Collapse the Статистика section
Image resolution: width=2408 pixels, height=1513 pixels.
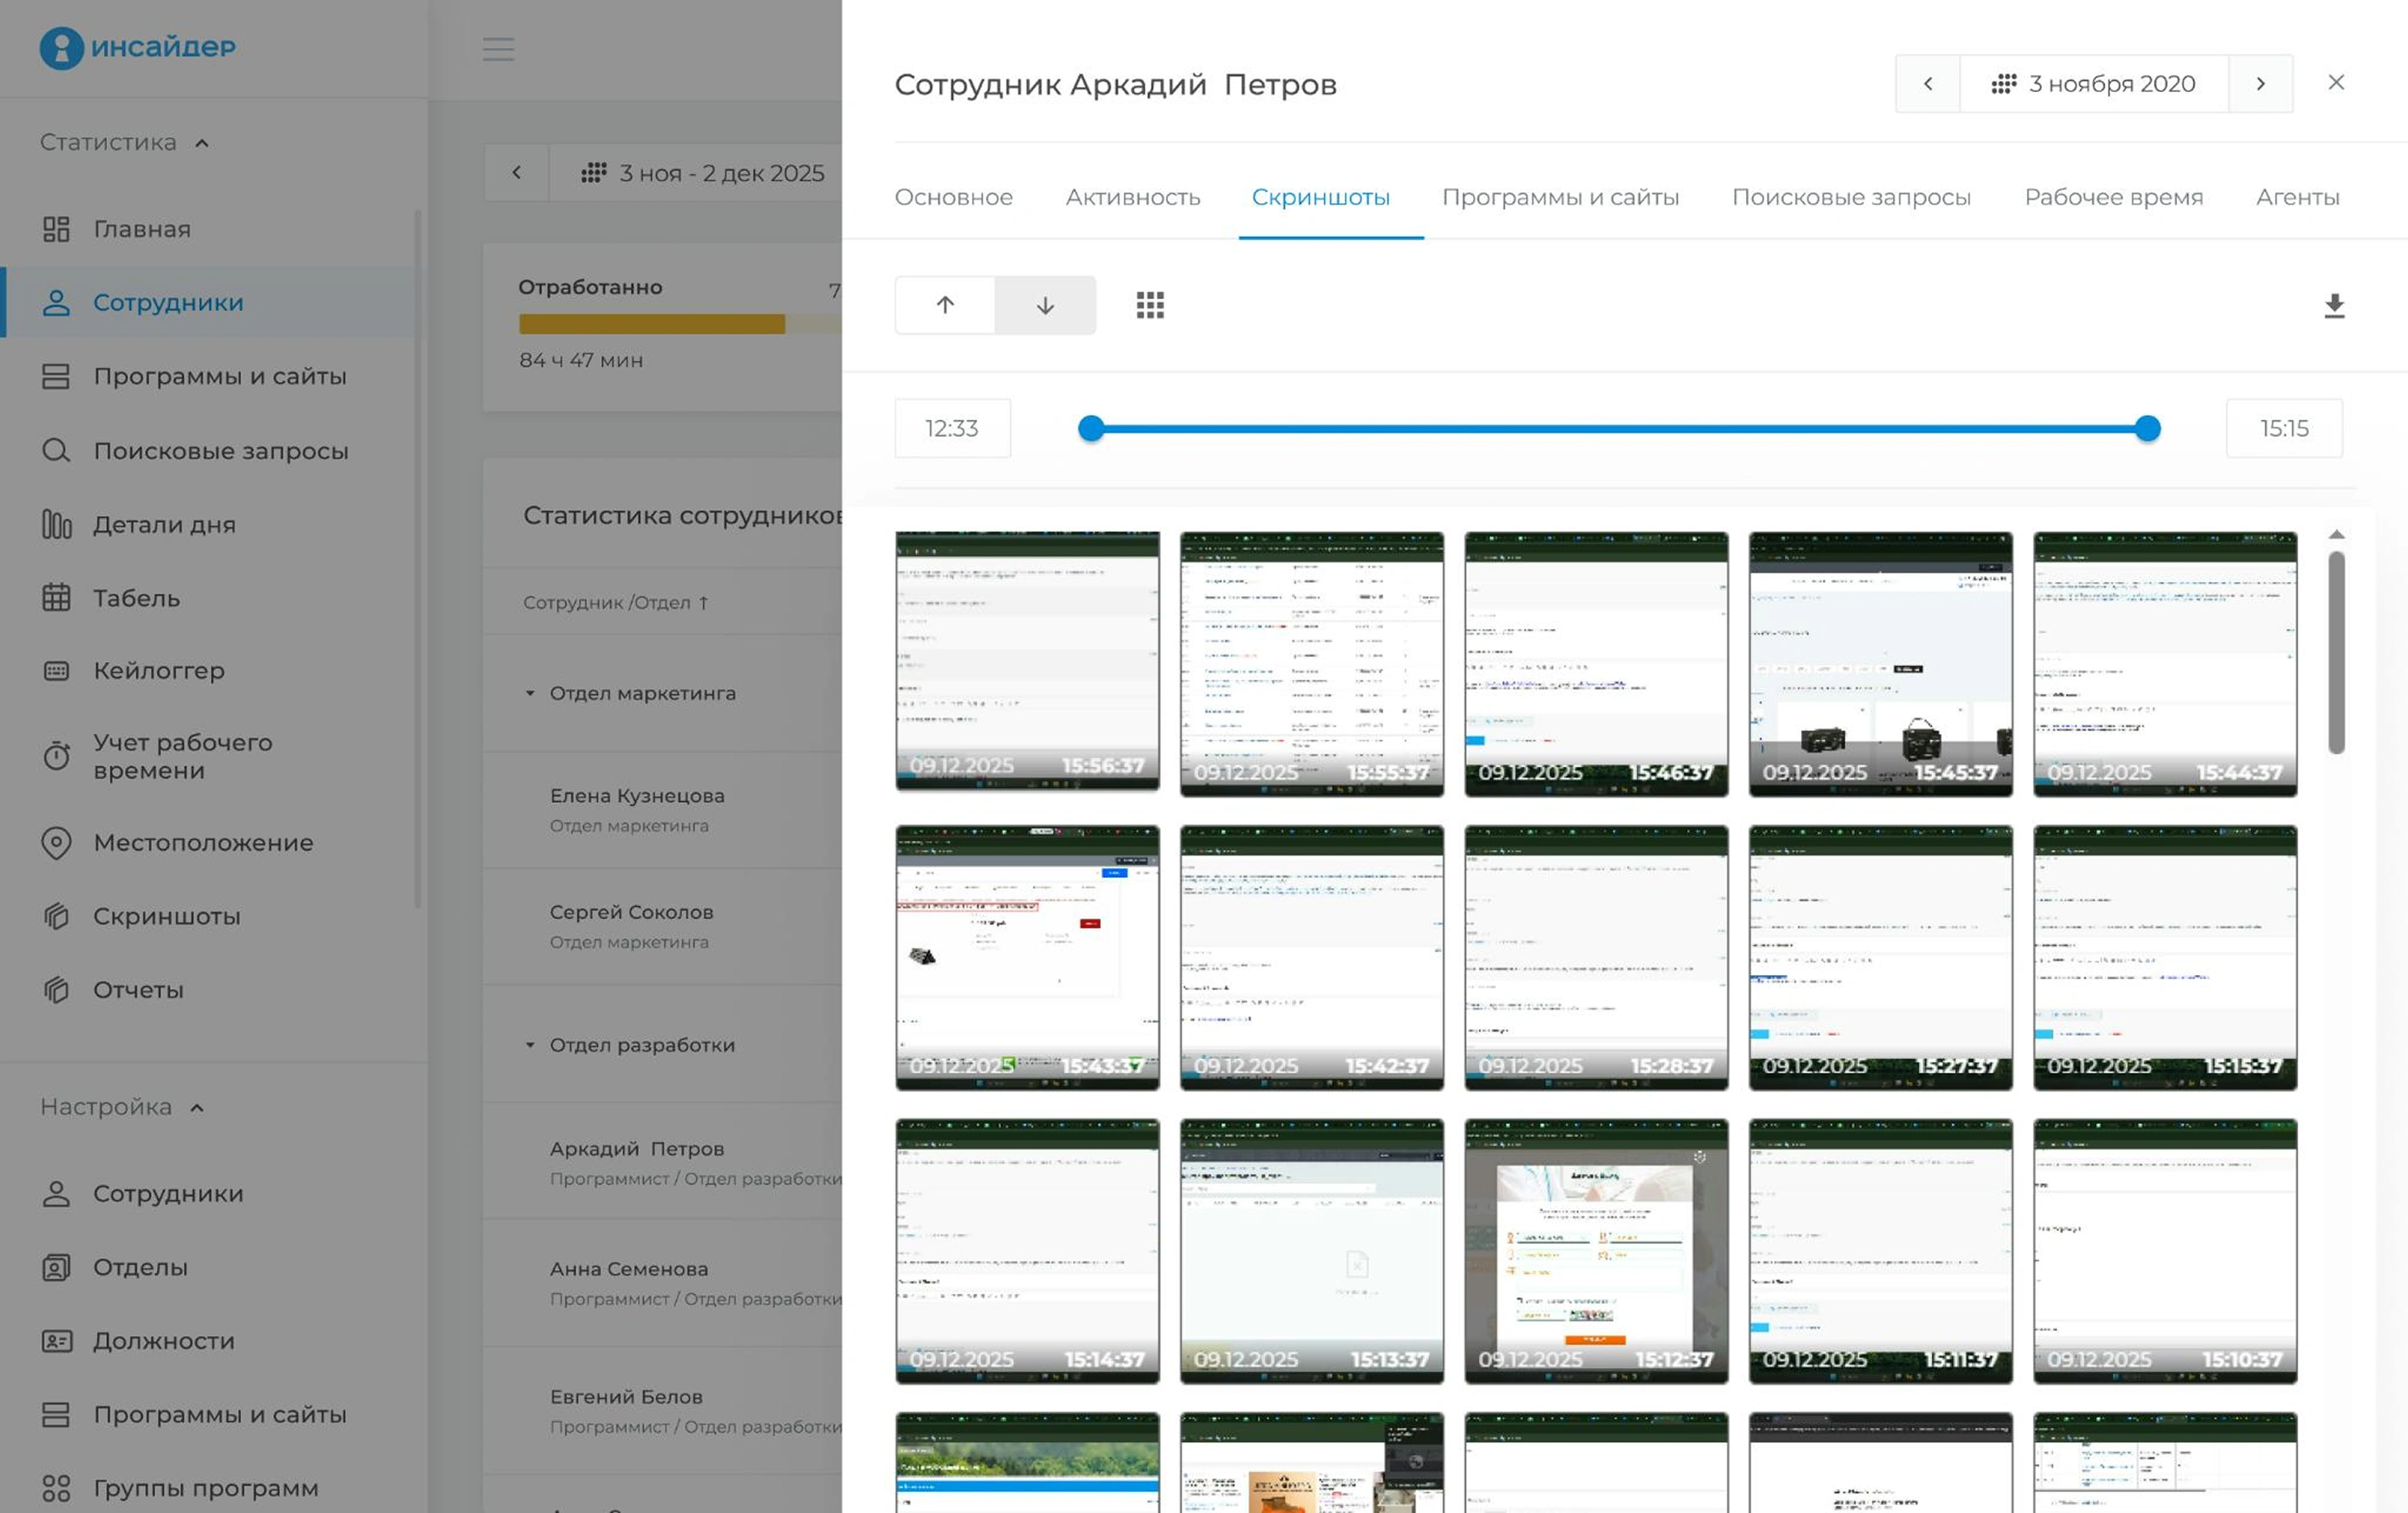click(202, 143)
